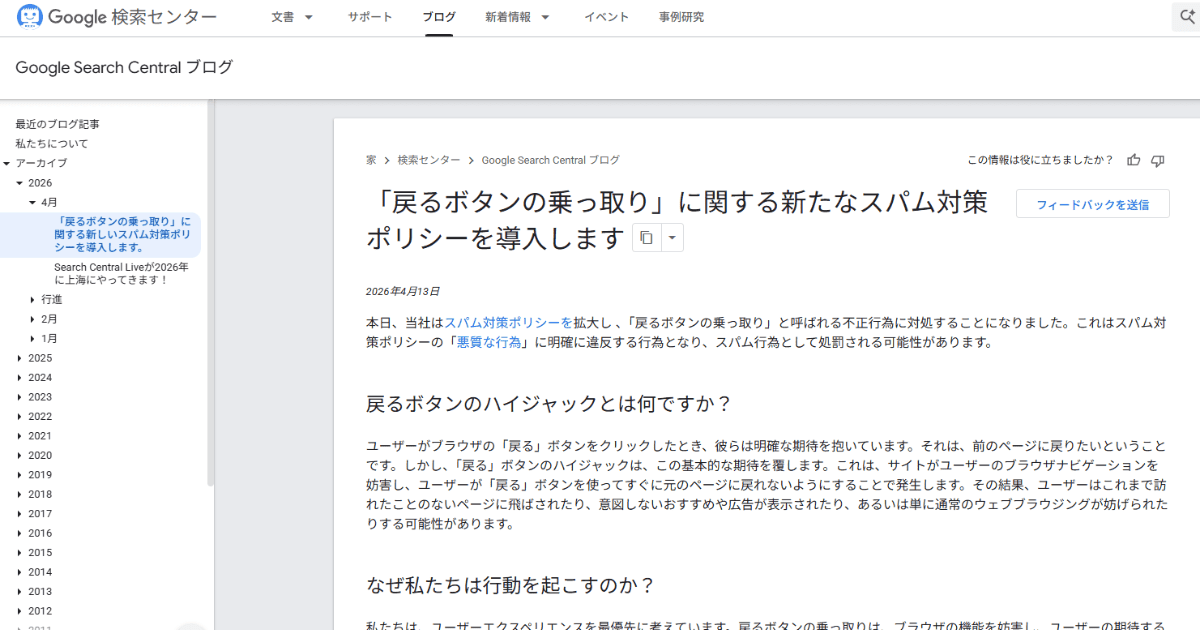The image size is (1200, 630).
Task: Click the フィードバックを送信 button
Action: [x=1092, y=203]
